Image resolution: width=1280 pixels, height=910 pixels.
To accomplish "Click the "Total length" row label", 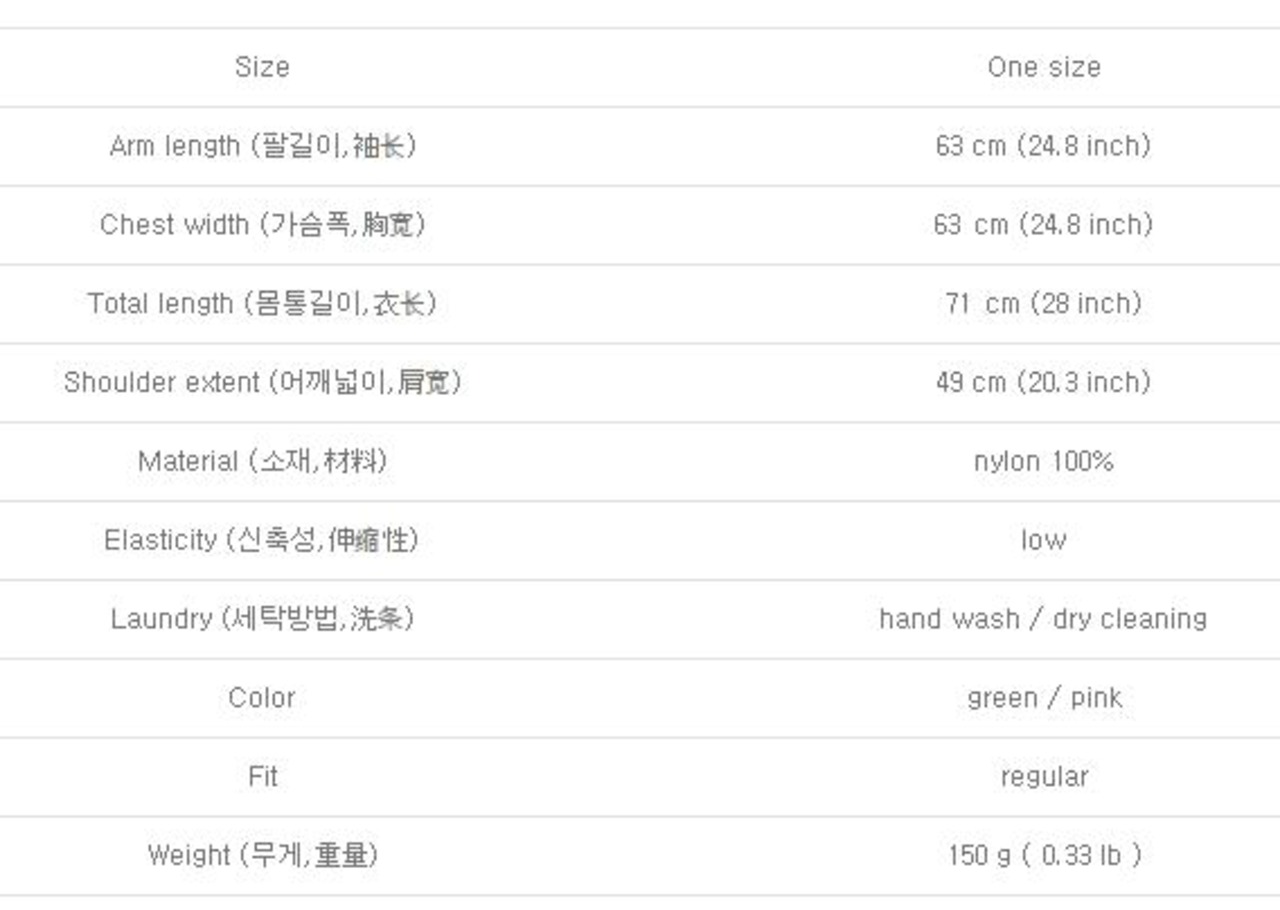I will point(262,303).
